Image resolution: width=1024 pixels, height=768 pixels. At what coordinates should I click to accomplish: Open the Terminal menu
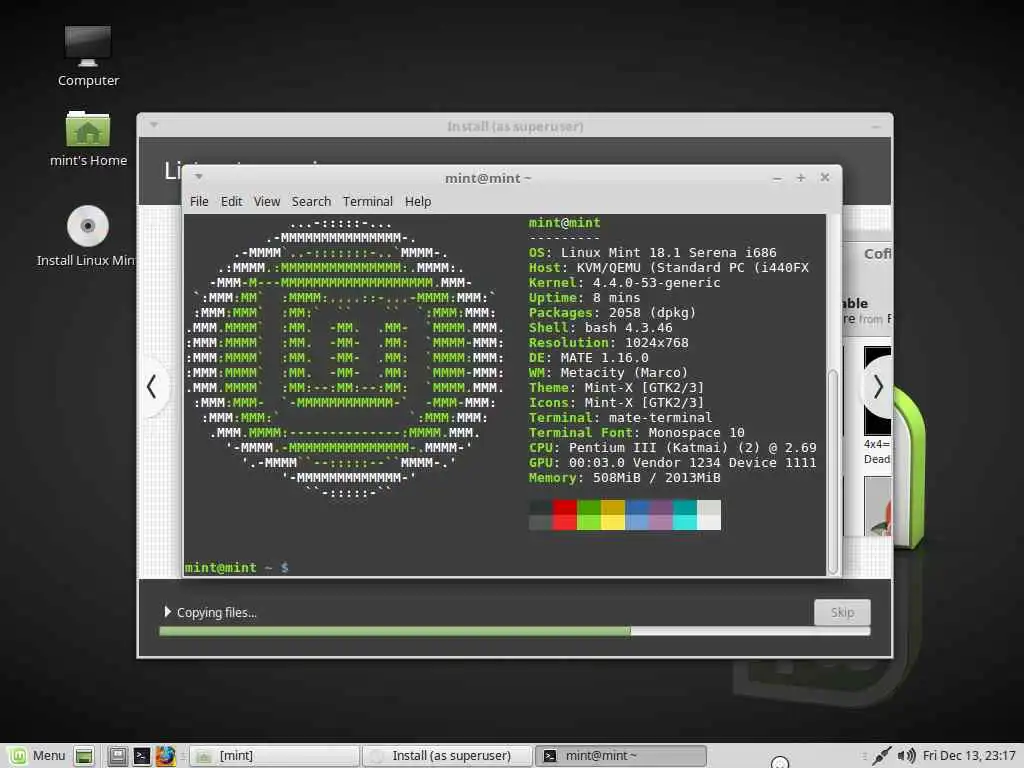point(368,202)
